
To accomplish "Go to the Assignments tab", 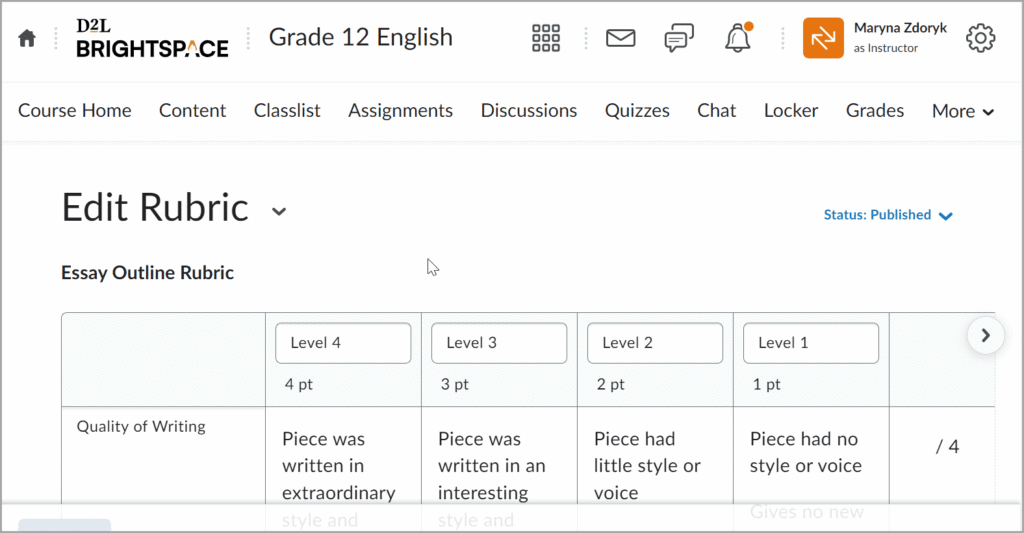I will pyautogui.click(x=400, y=111).
